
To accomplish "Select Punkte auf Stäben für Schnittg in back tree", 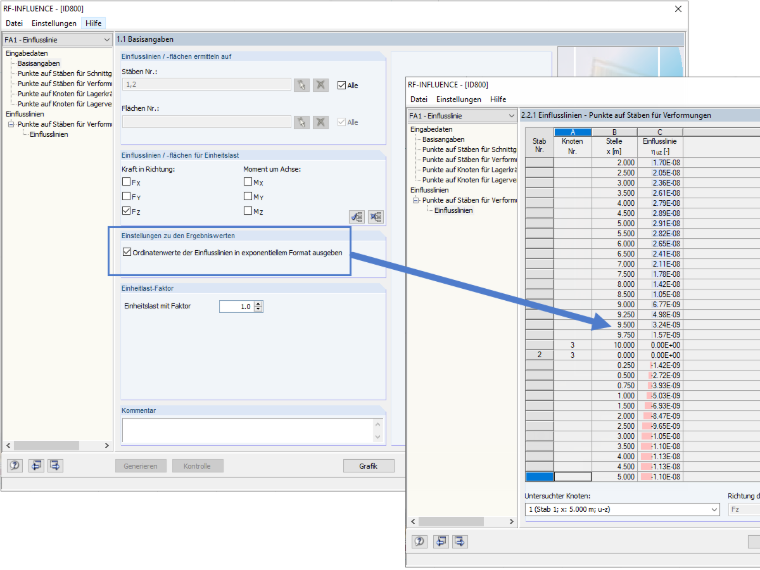I will click(x=64, y=74).
